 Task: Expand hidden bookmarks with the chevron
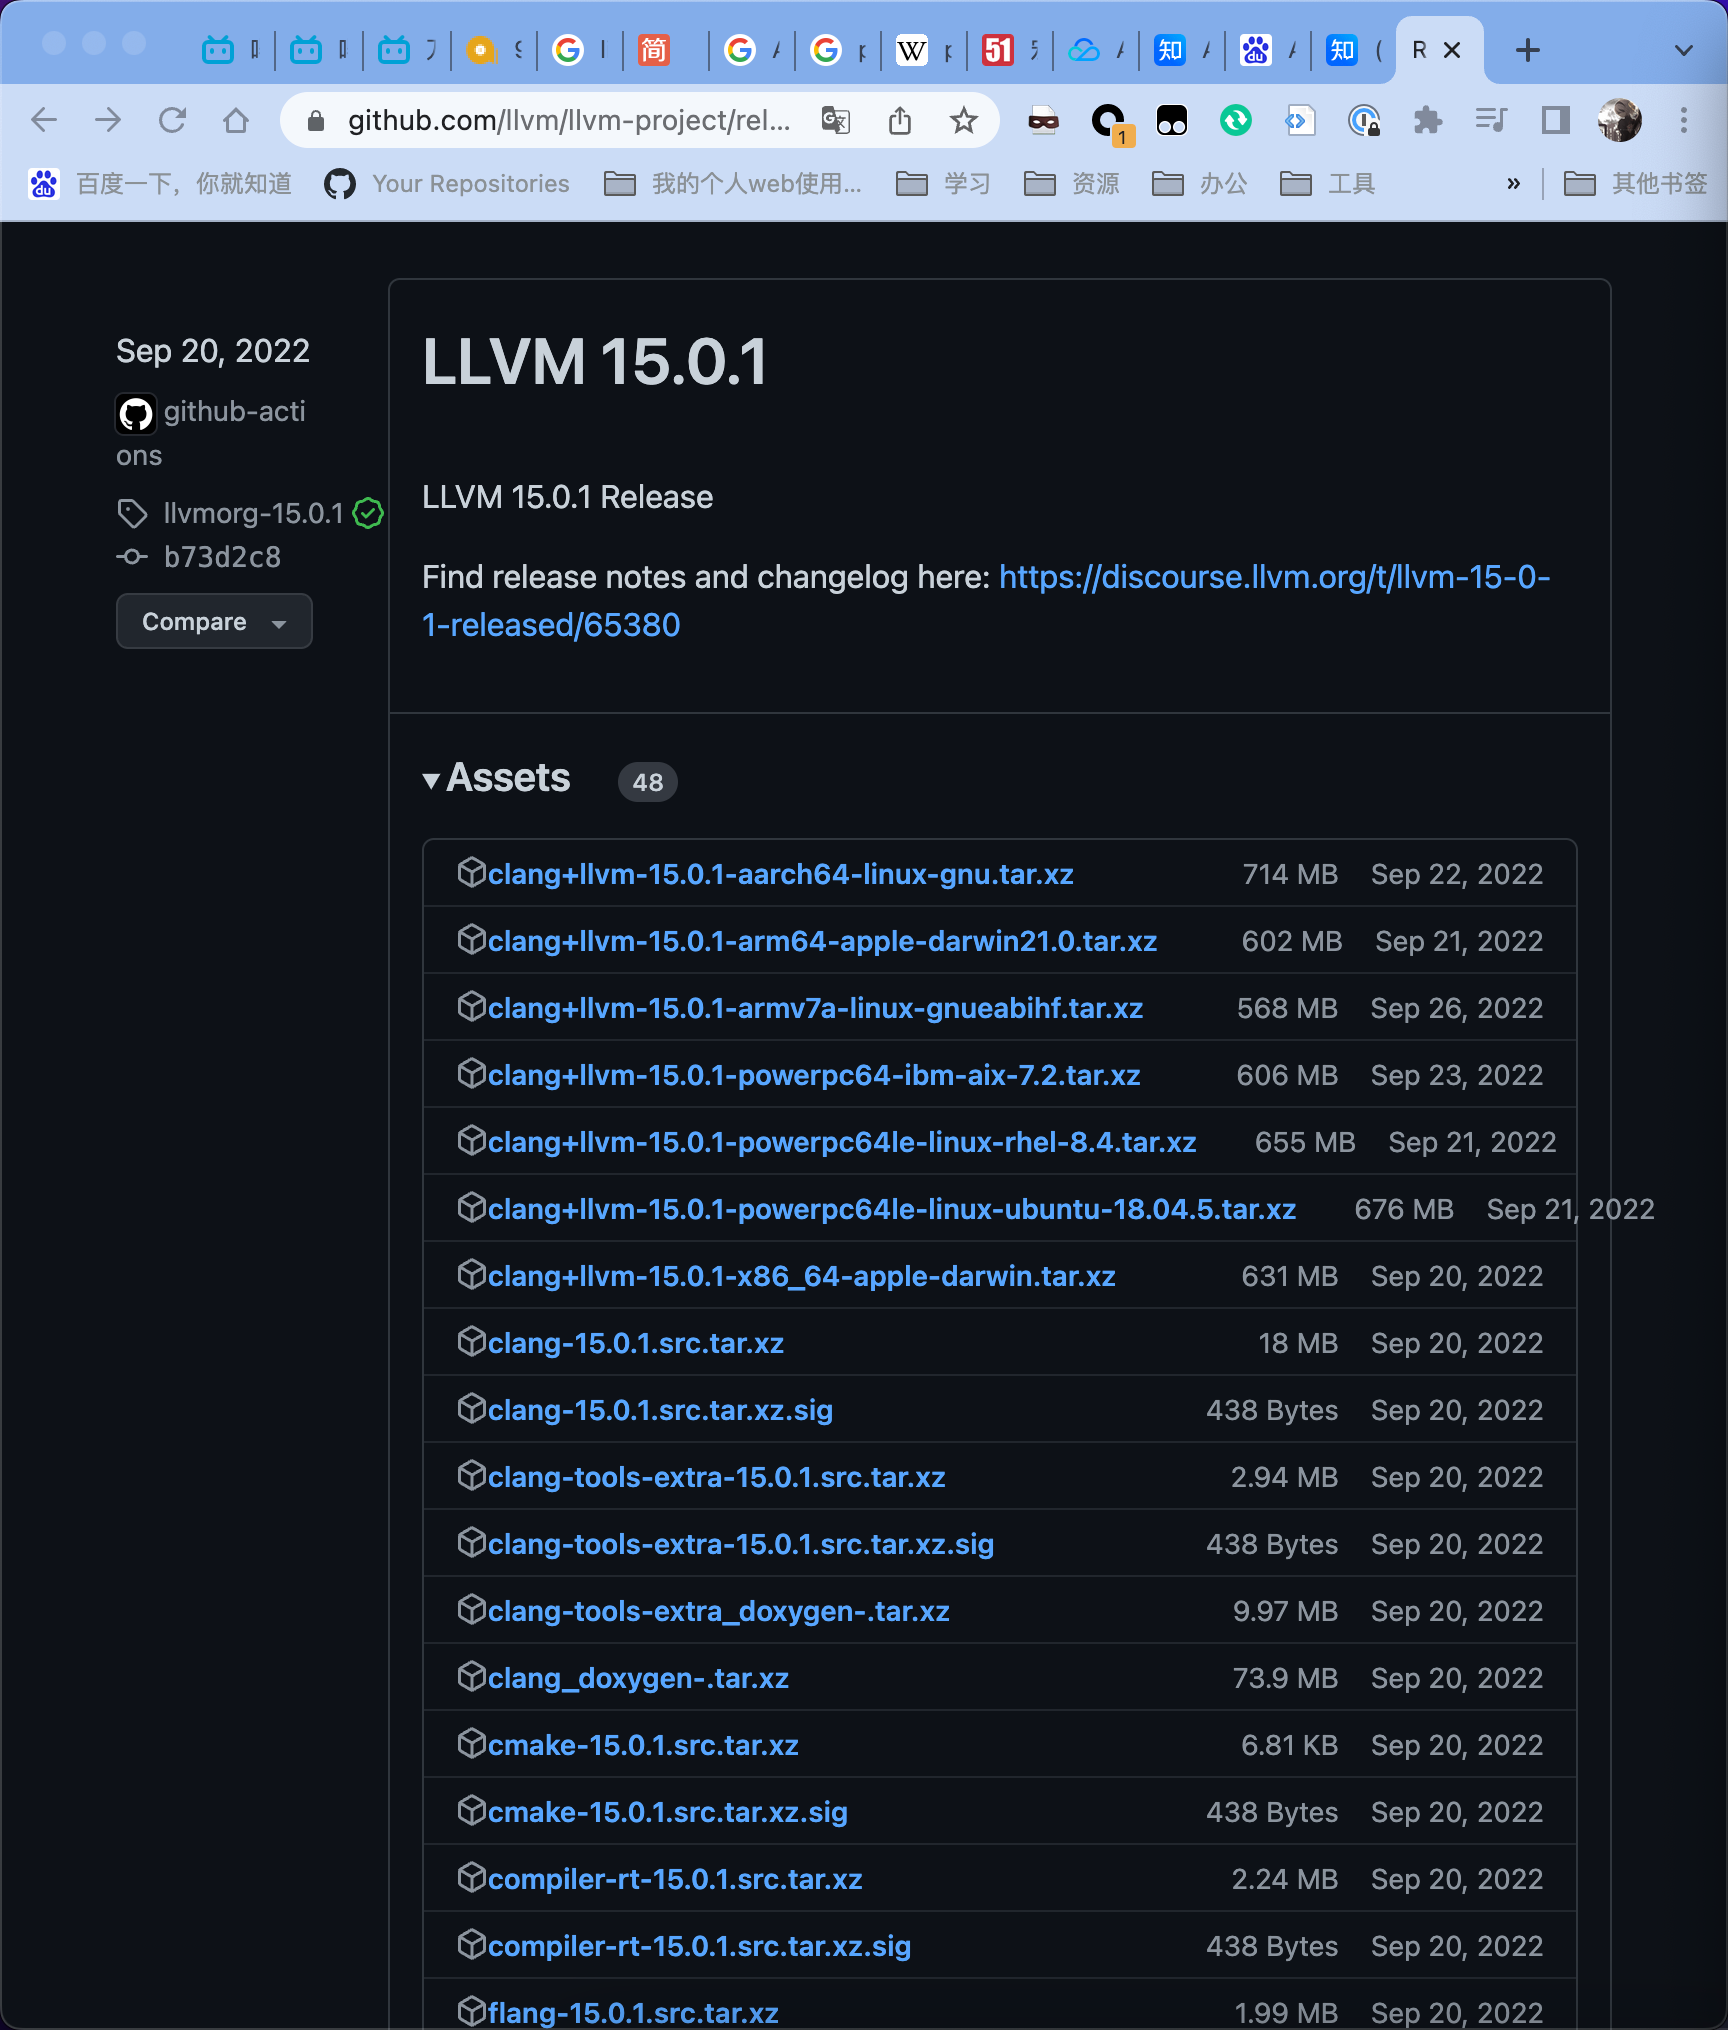(1513, 183)
